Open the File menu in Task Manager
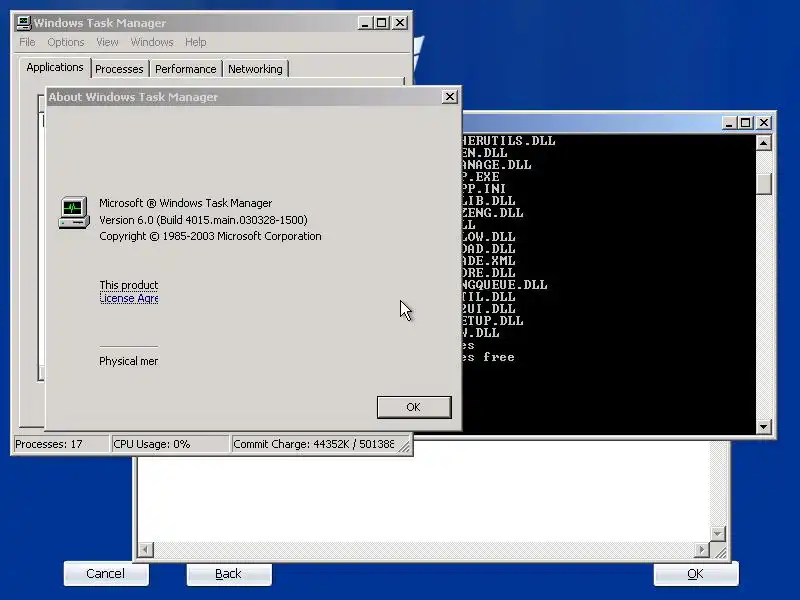 click(27, 42)
